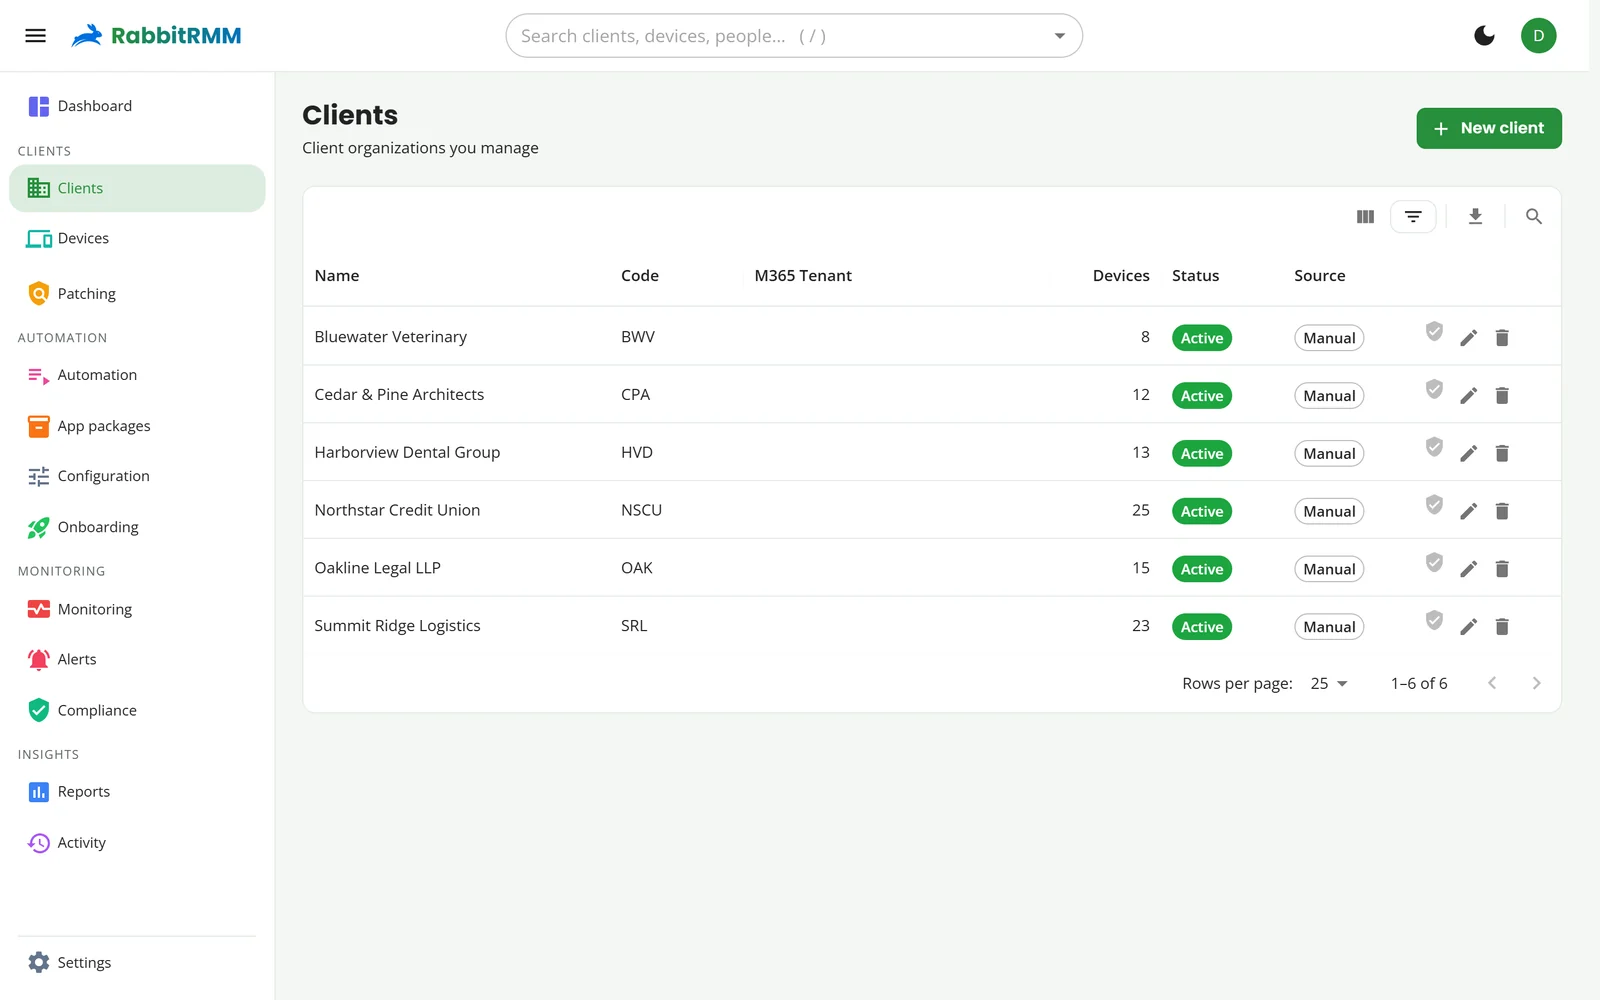Edit the Harborview Dental Group client
1600x1000 pixels.
click(x=1468, y=454)
